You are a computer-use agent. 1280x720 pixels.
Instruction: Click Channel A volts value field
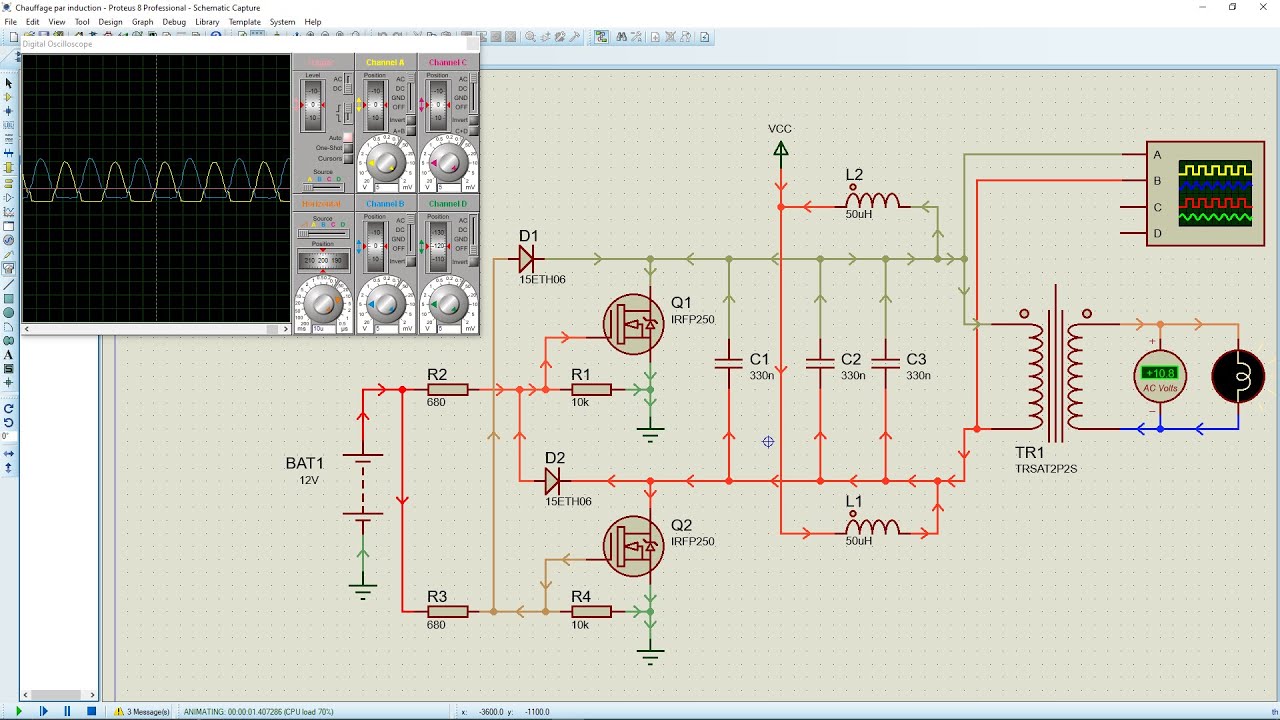tap(386, 188)
